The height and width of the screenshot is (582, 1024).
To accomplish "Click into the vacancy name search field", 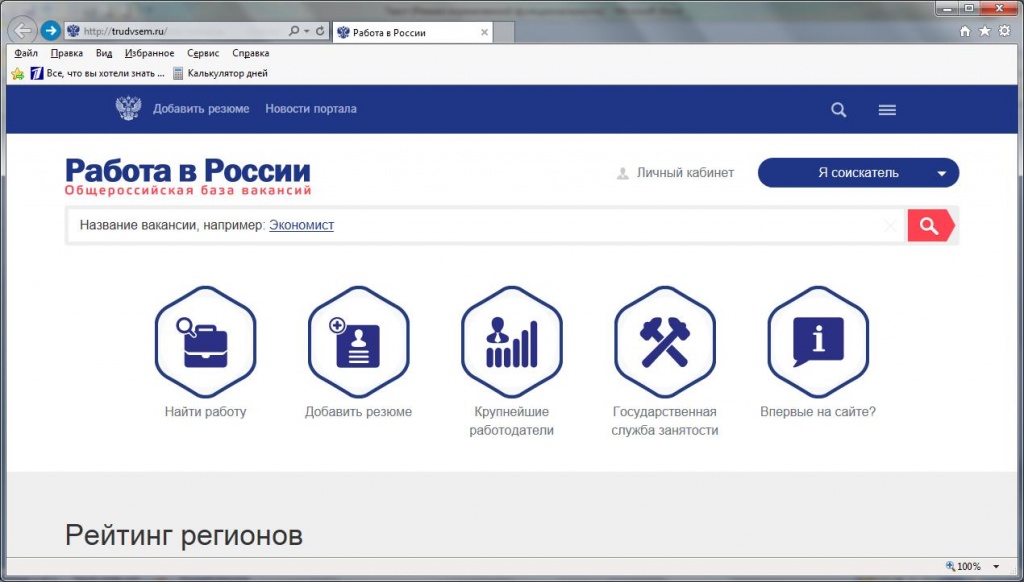I will (486, 226).
